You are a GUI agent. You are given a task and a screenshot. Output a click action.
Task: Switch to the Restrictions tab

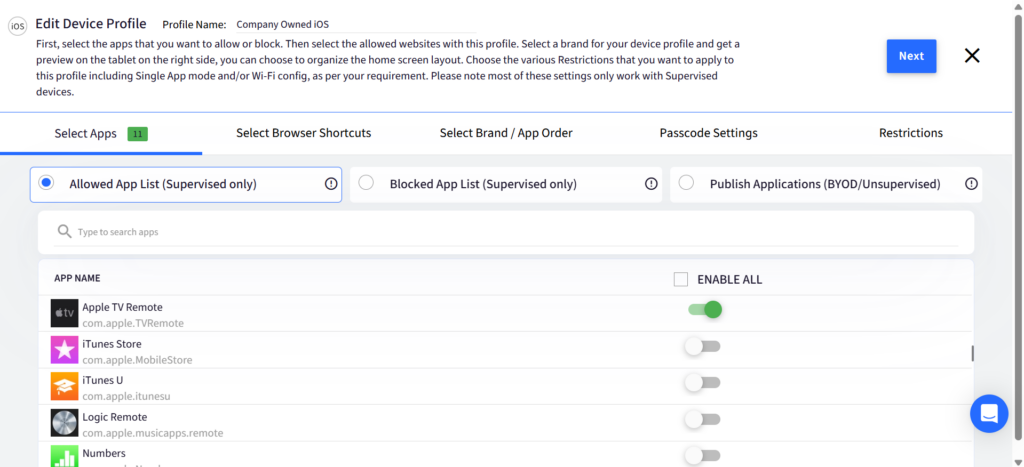click(x=910, y=133)
